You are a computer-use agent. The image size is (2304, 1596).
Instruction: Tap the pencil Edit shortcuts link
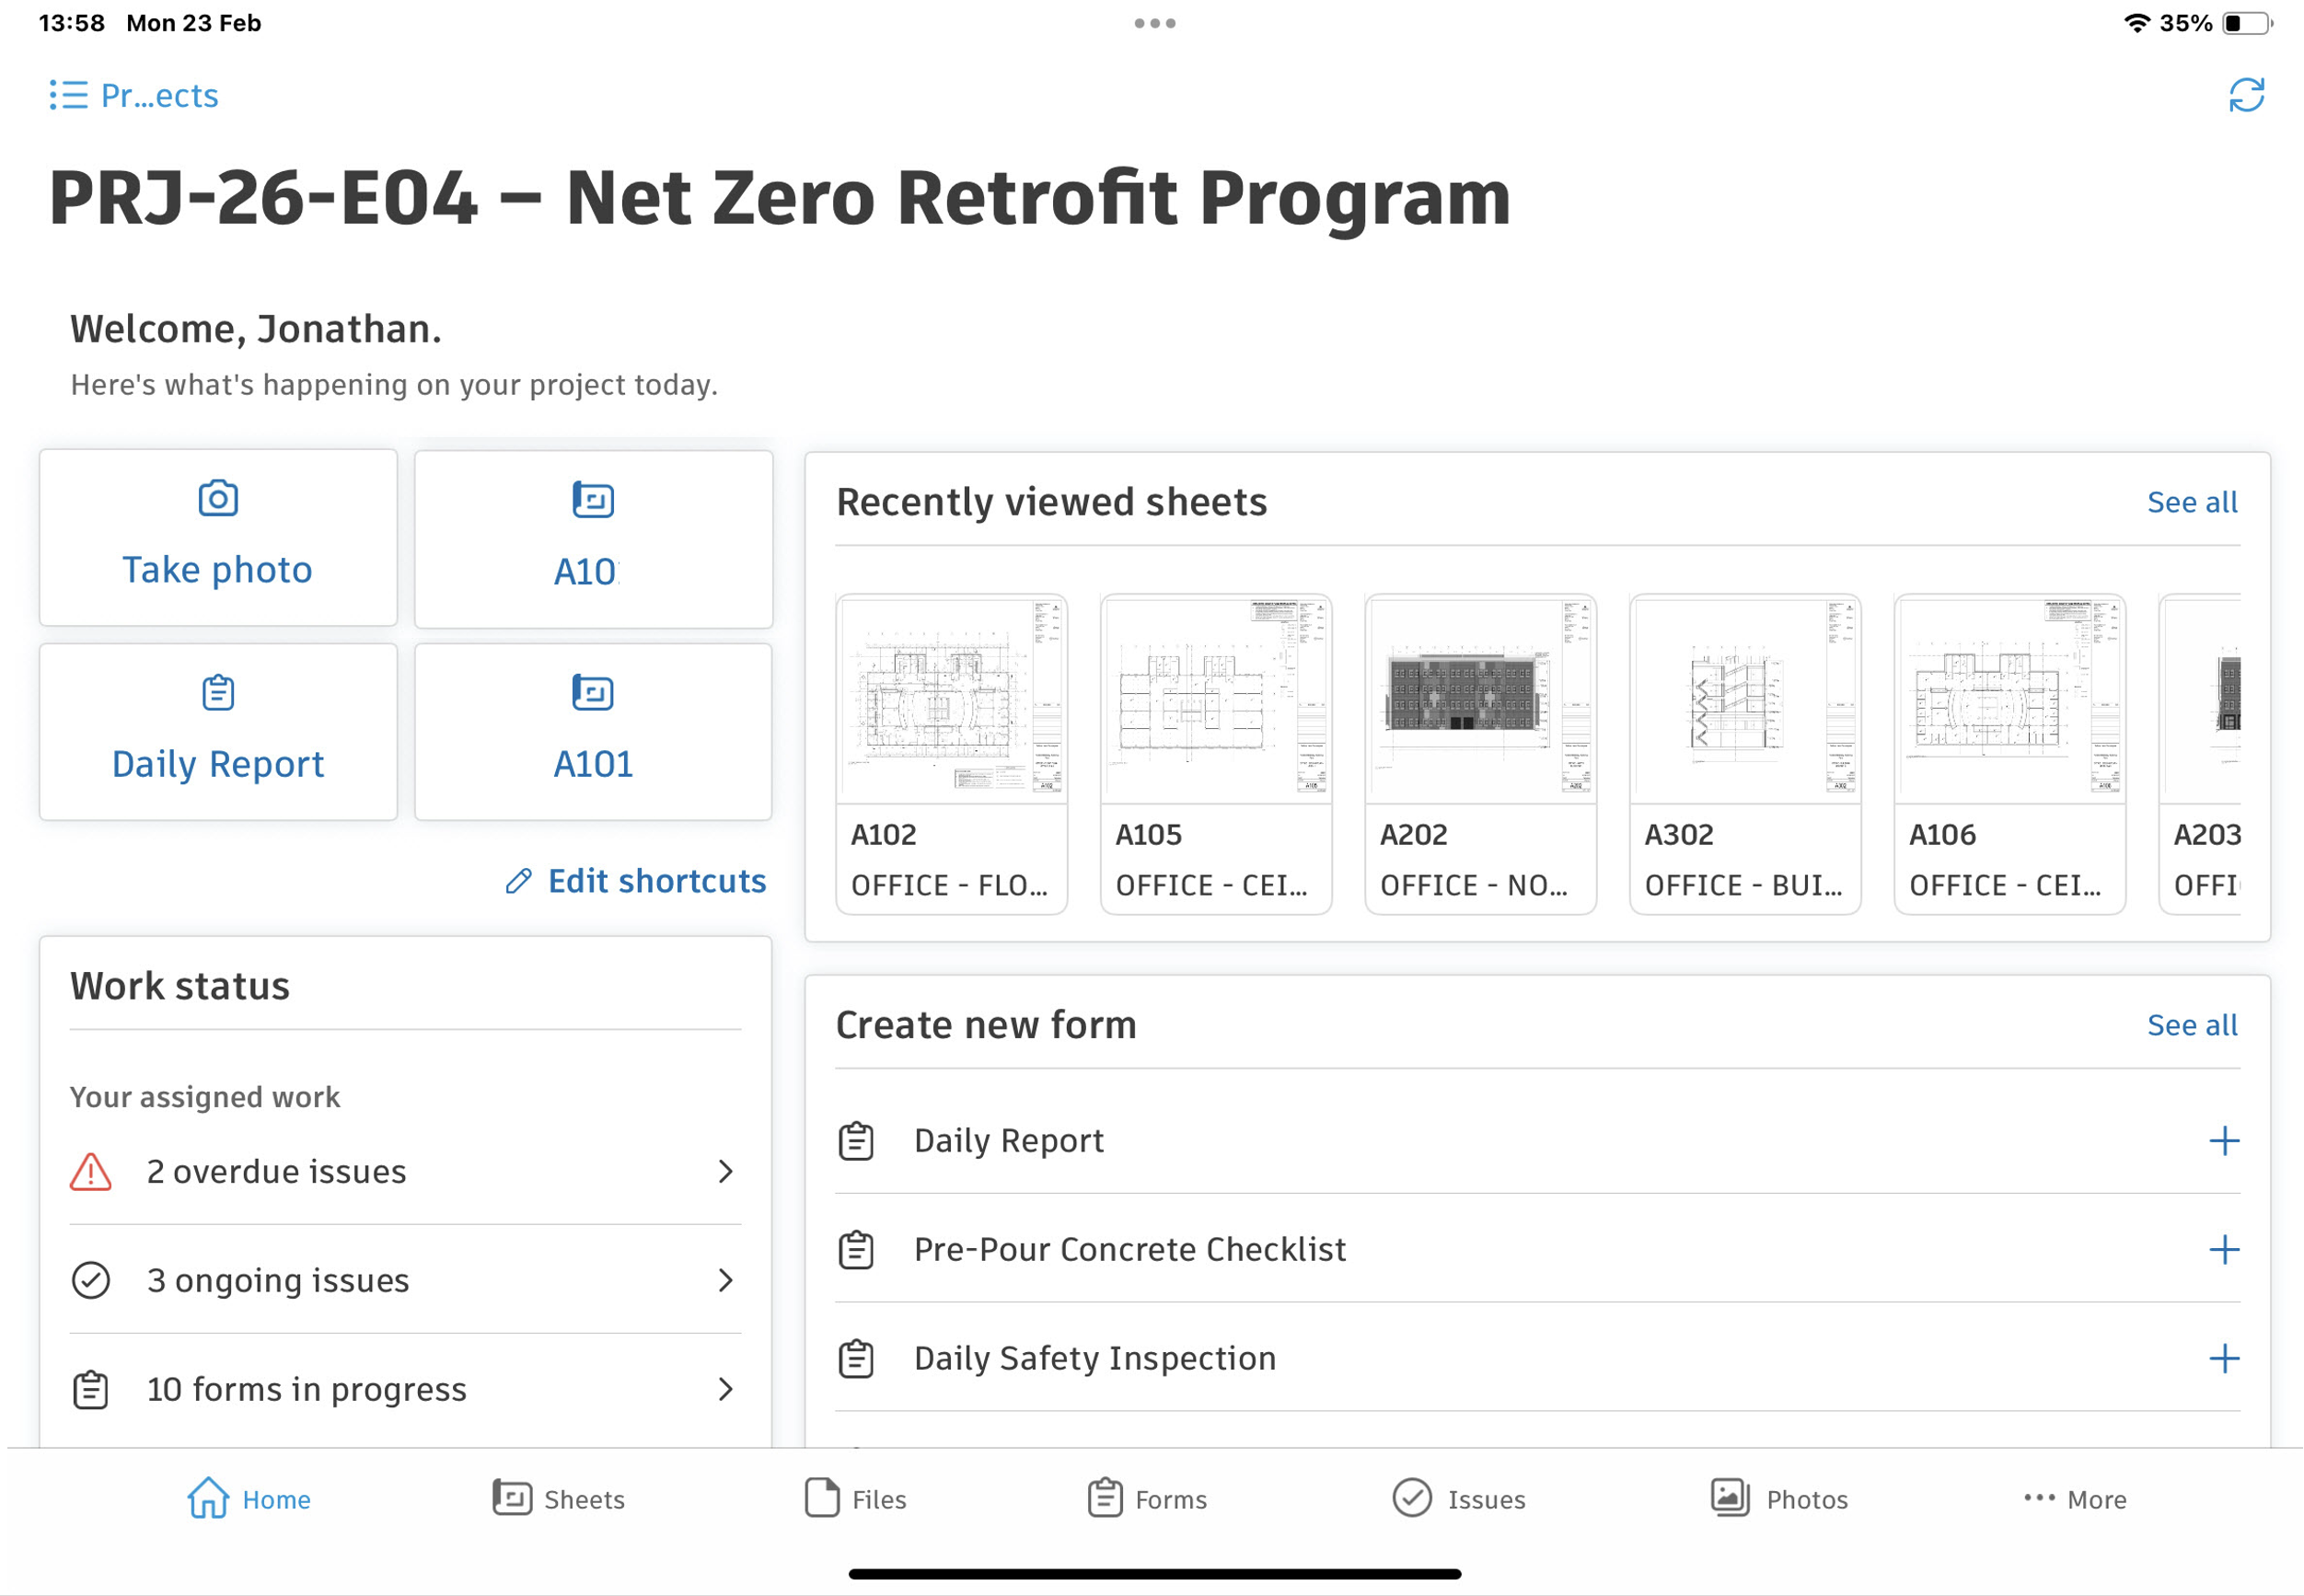636,881
